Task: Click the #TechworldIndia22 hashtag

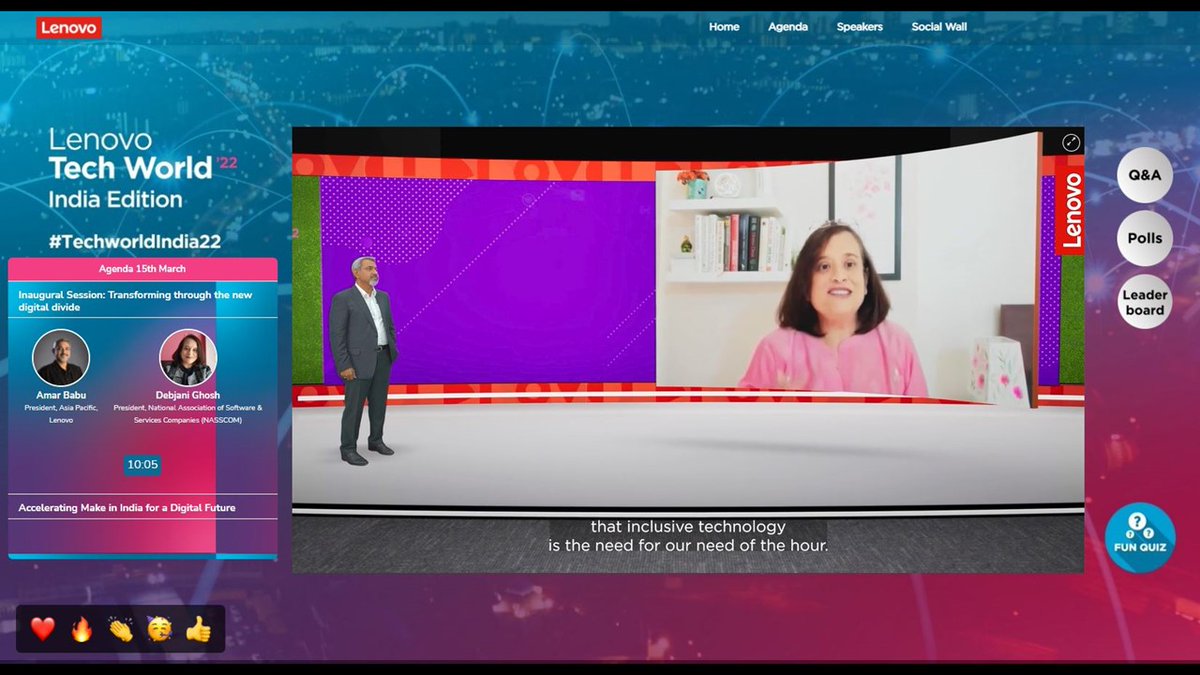Action: point(135,241)
